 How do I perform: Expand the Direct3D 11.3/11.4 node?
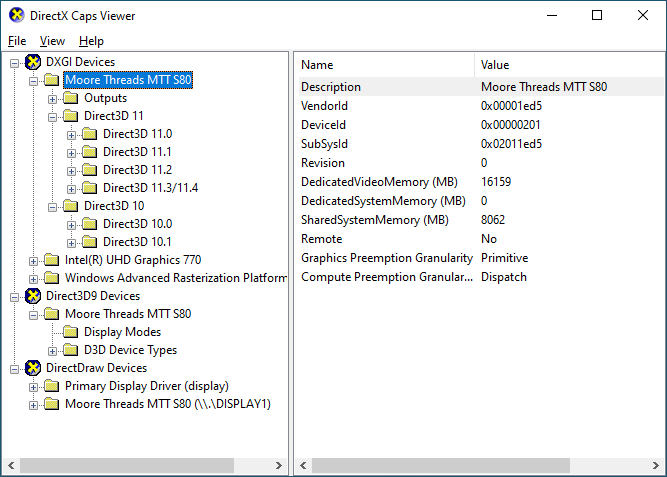(x=71, y=189)
